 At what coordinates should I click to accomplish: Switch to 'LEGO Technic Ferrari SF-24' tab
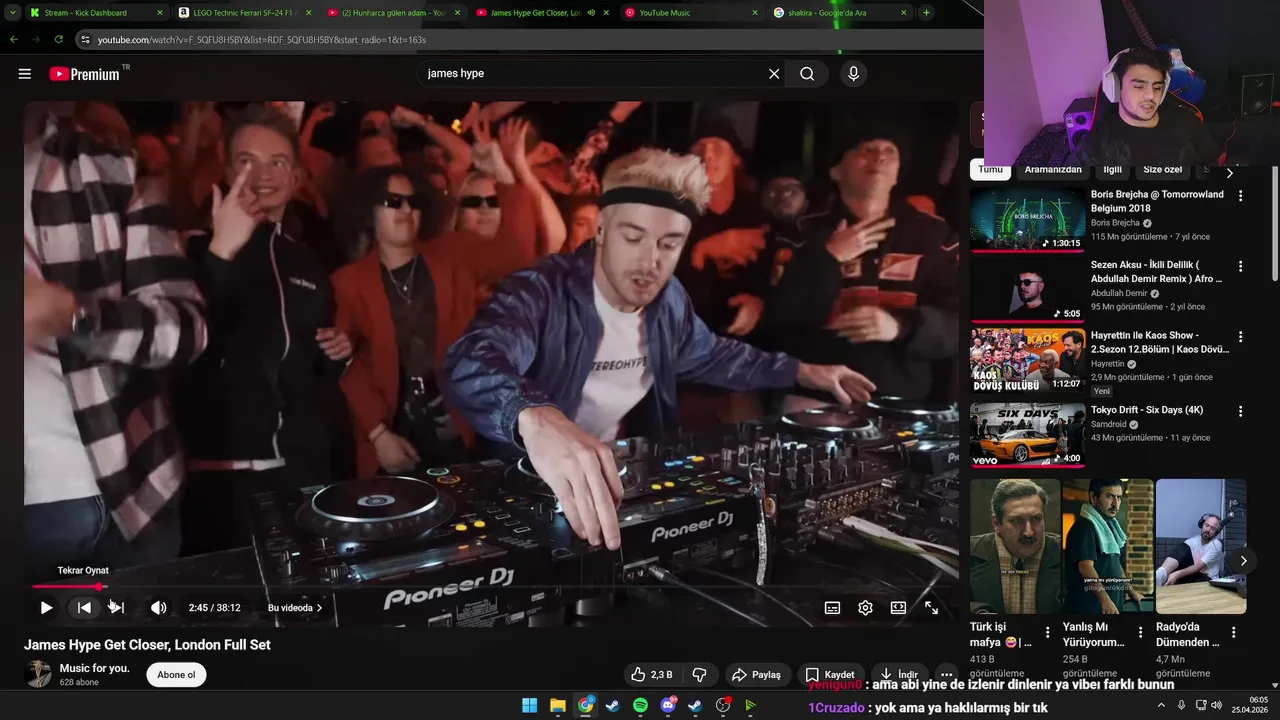tap(244, 13)
